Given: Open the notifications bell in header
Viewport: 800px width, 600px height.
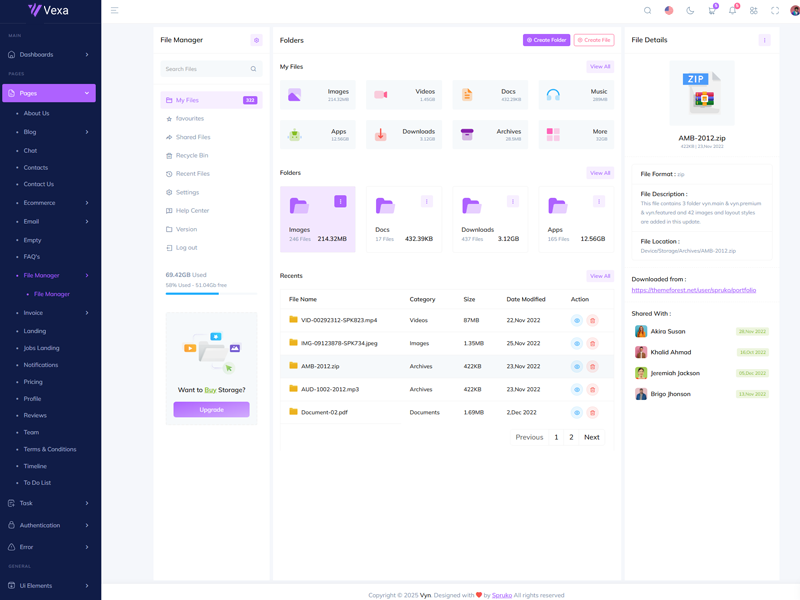Looking at the screenshot, I should pyautogui.click(x=732, y=11).
